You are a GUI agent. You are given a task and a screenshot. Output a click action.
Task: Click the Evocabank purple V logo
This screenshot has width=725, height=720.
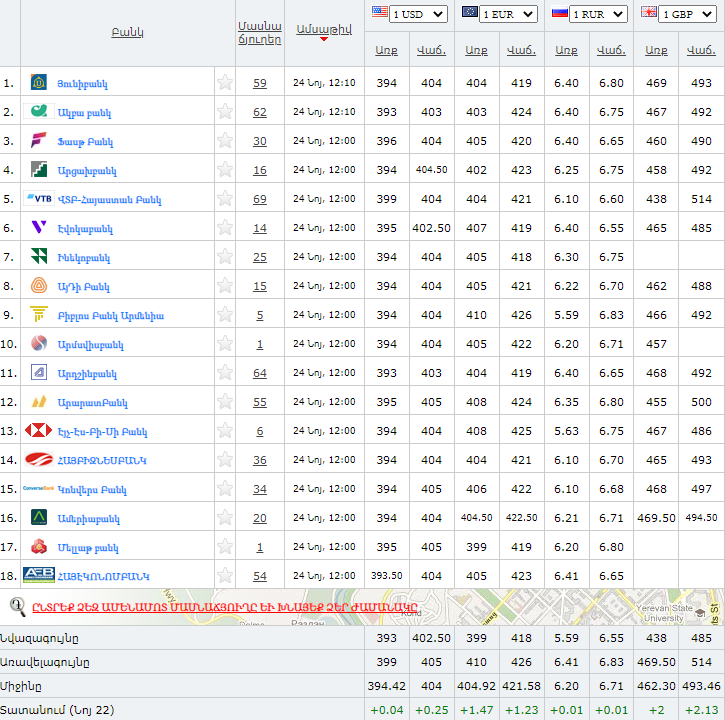pos(39,227)
